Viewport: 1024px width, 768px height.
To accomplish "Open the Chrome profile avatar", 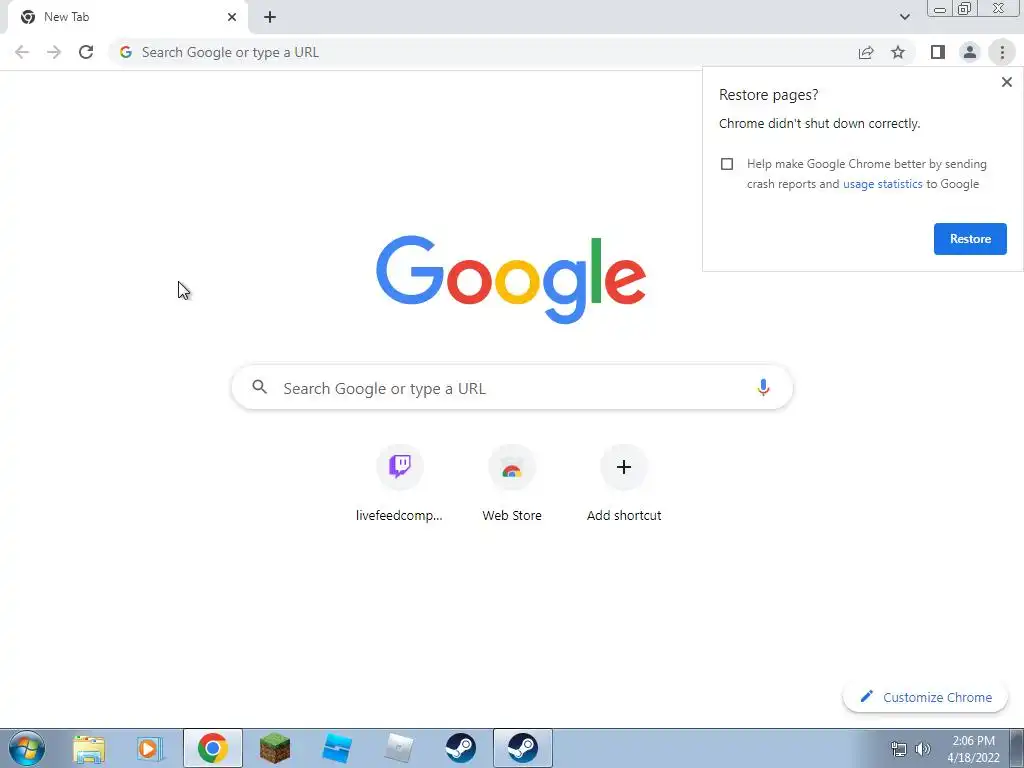I will coord(970,52).
